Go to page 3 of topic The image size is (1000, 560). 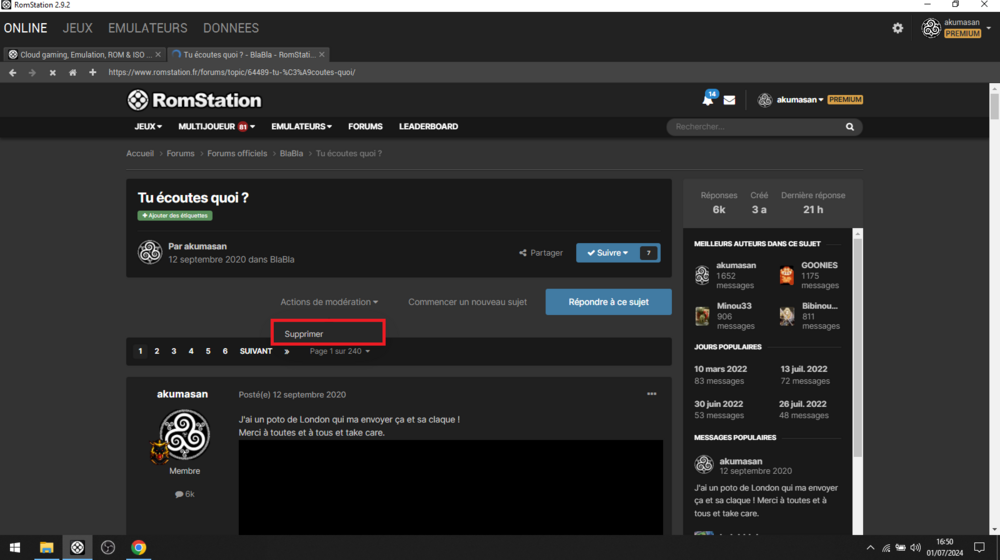[x=174, y=351]
